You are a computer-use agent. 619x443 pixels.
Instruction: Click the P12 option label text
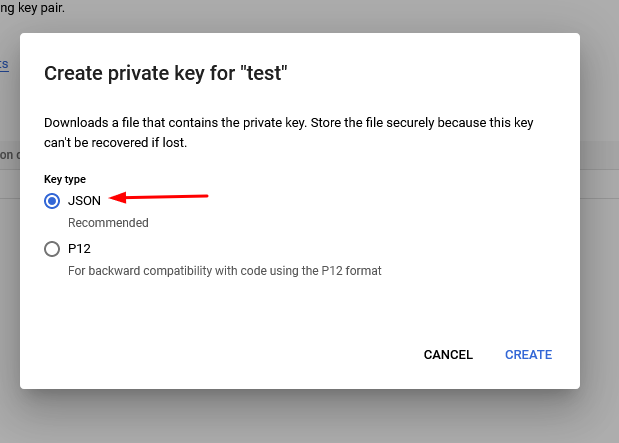(79, 249)
